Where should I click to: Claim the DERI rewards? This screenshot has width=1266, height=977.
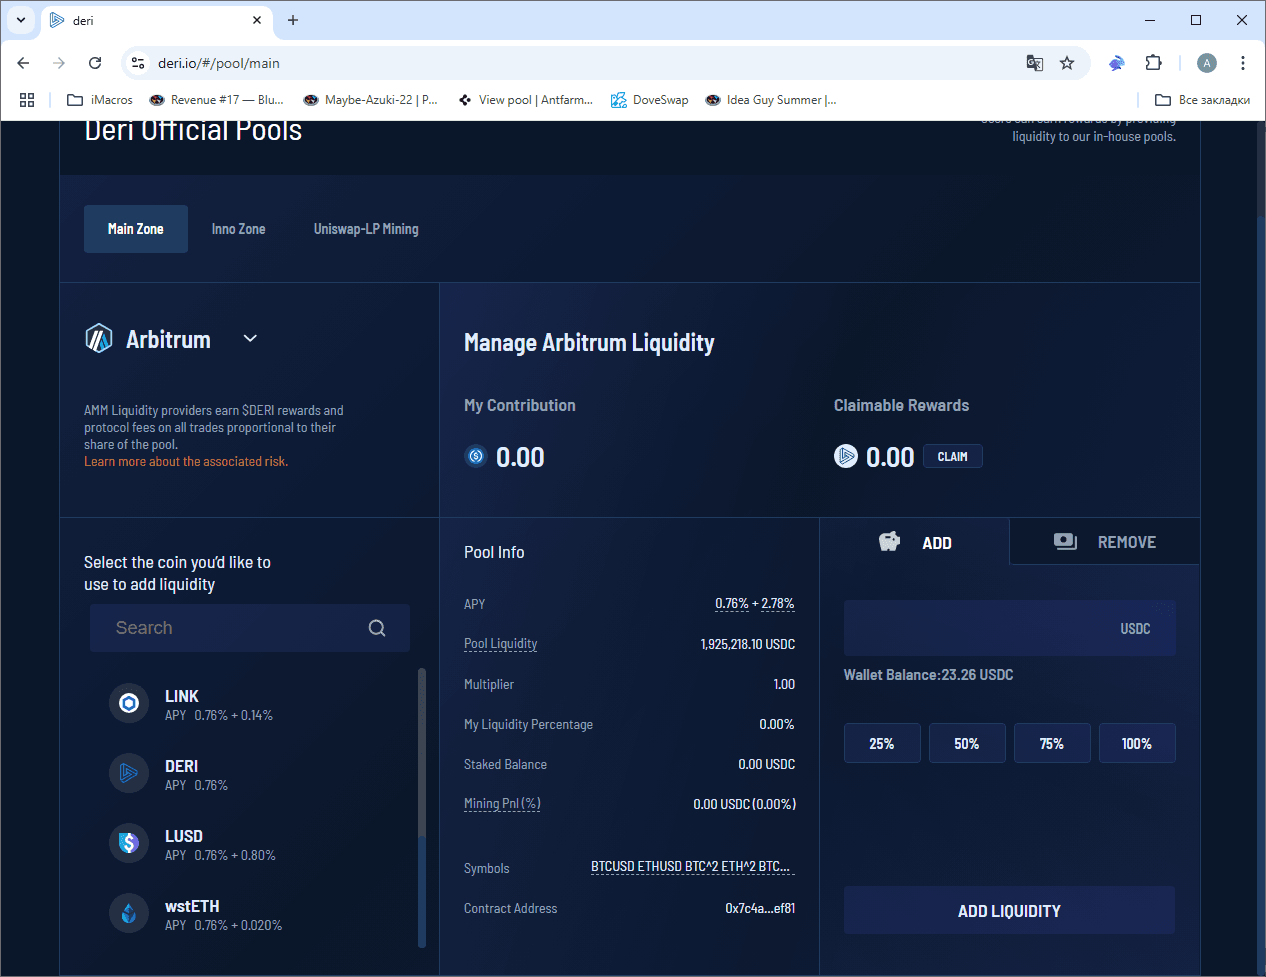click(x=953, y=456)
